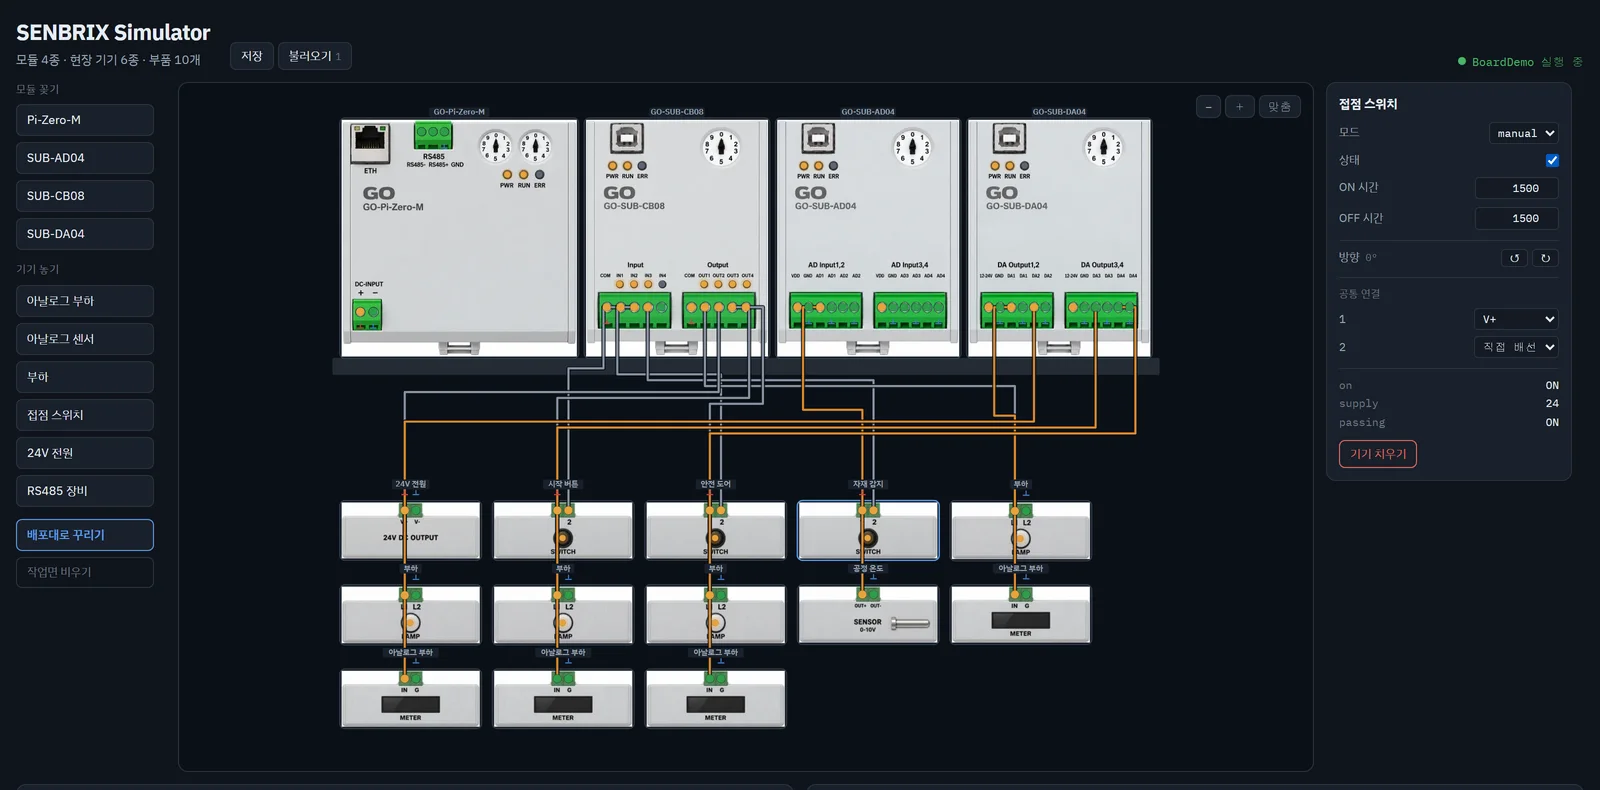The height and width of the screenshot is (790, 1600).
Task: Click the USB port on GO-SUB-AD04 module
Action: pos(818,138)
